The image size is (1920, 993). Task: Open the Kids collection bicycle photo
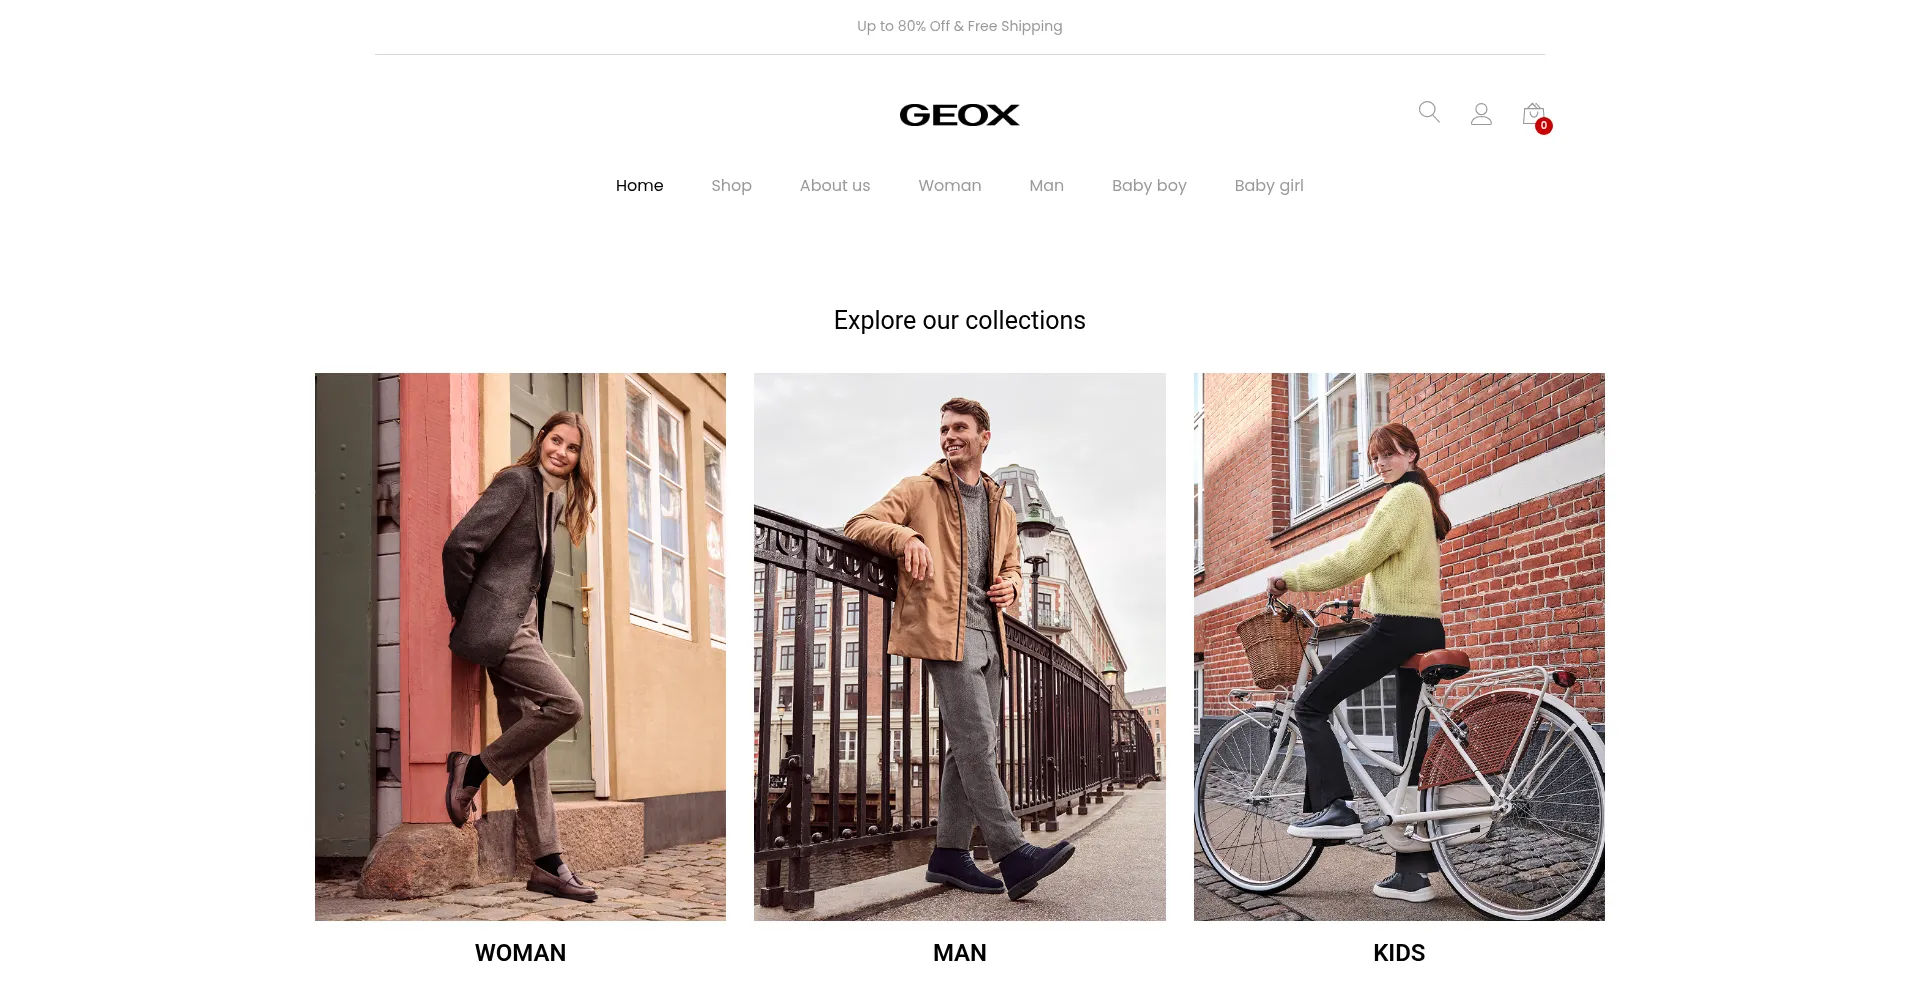(1399, 647)
